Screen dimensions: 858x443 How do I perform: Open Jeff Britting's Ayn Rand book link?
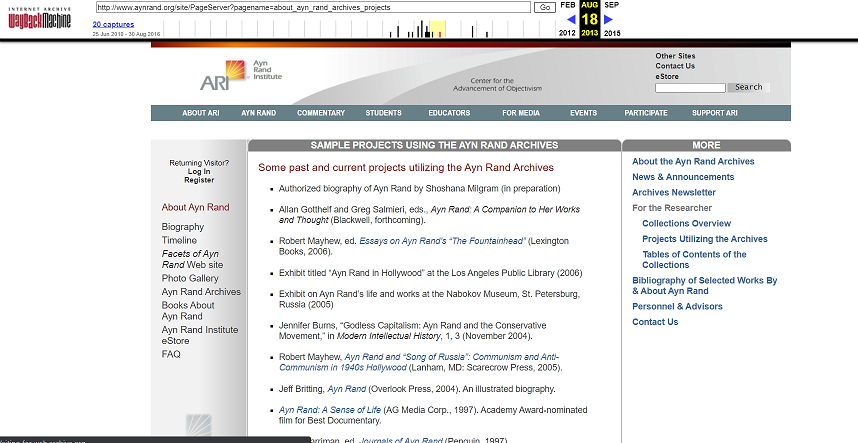(346, 389)
